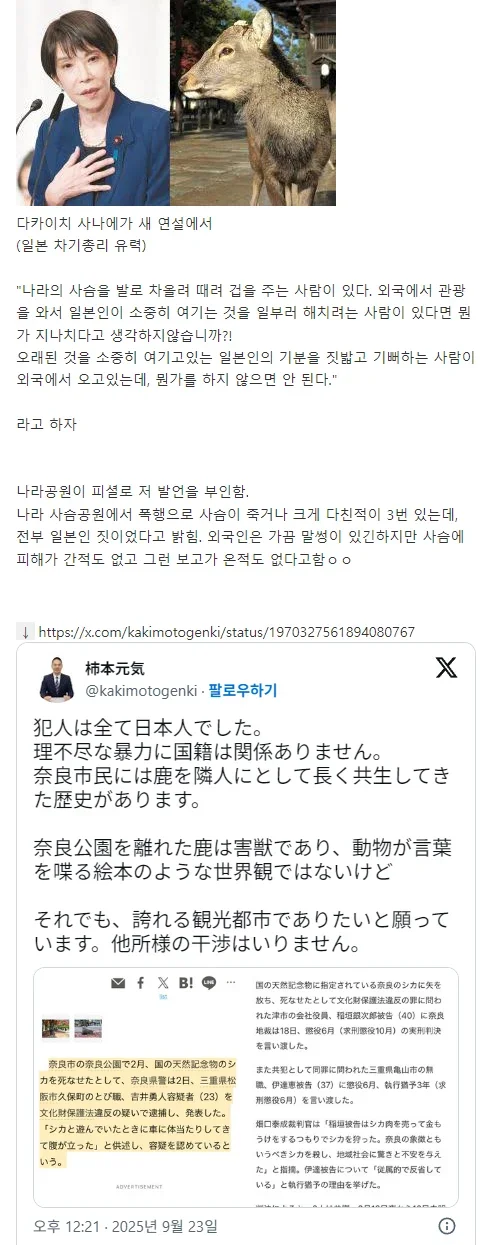483x1245 pixels.
Task: Open the deer photo at top
Action: 253,102
